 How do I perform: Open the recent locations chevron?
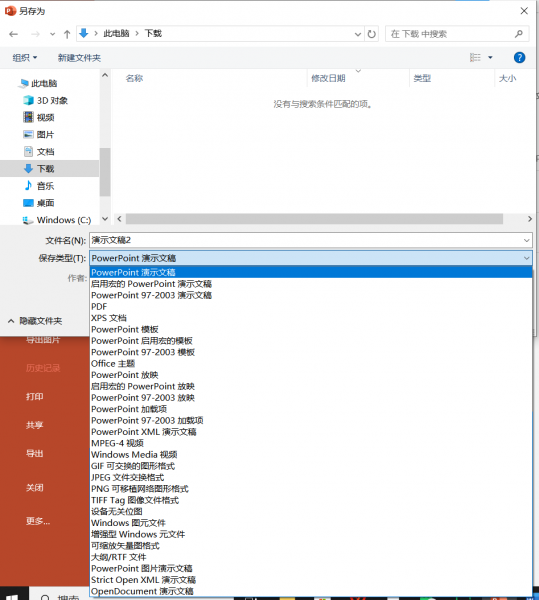pyautogui.click(x=52, y=34)
